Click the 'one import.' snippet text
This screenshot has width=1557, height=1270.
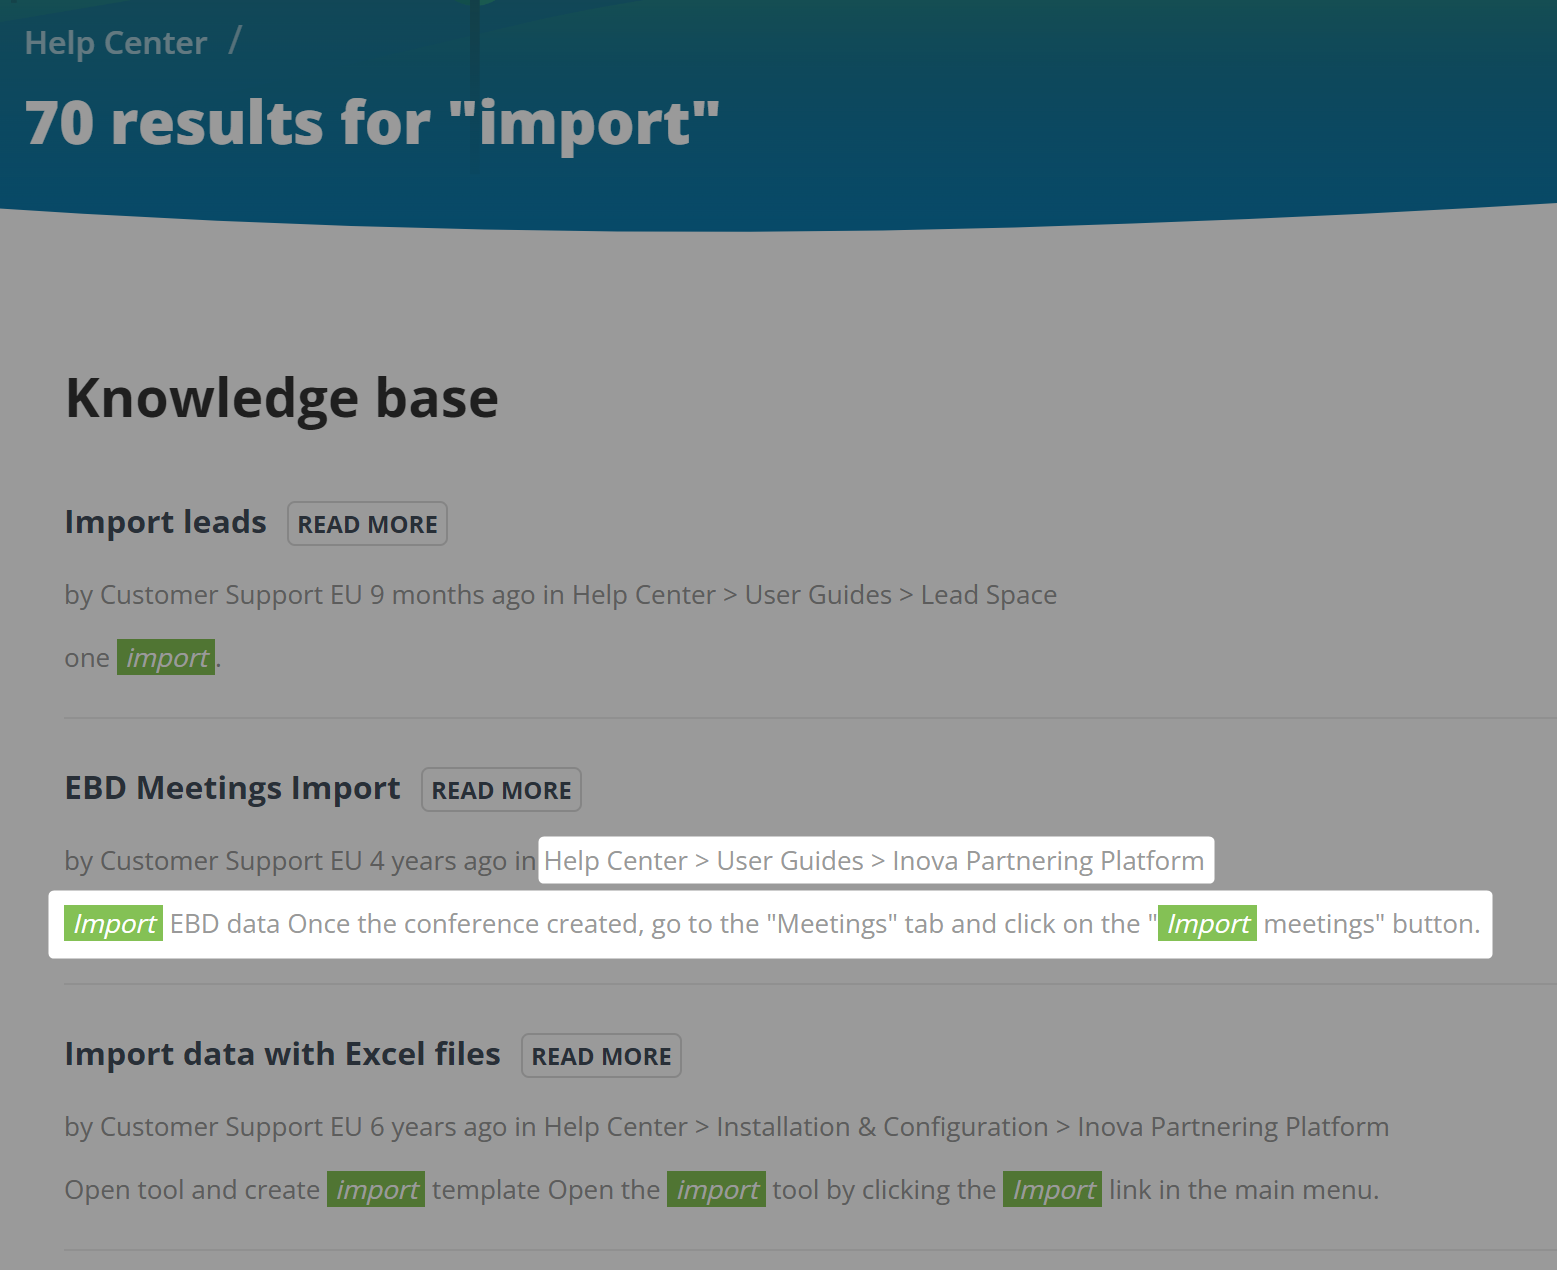pyautogui.click(x=143, y=658)
